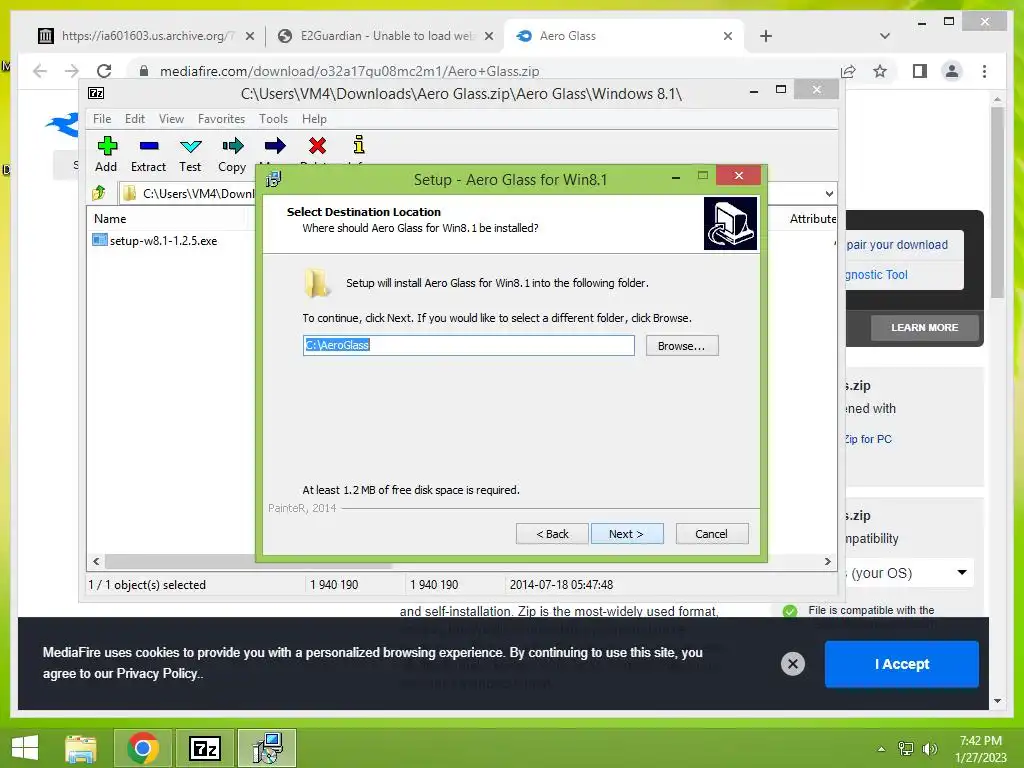This screenshot has width=1024, height=768.
Task: Close the E2Guardian tab
Action: click(x=488, y=36)
